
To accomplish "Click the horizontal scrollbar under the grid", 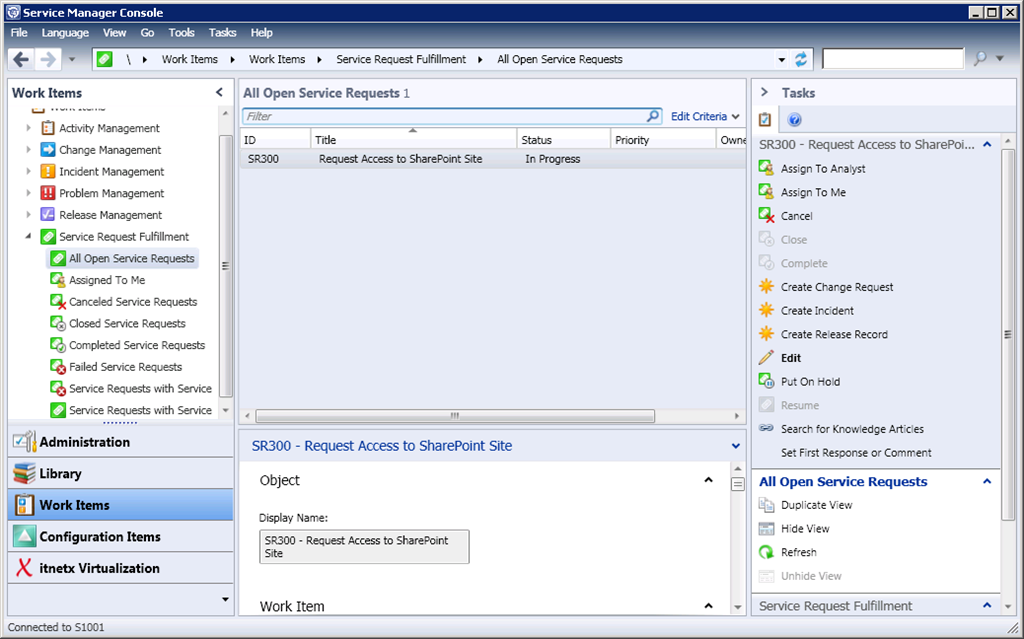I will (x=455, y=416).
